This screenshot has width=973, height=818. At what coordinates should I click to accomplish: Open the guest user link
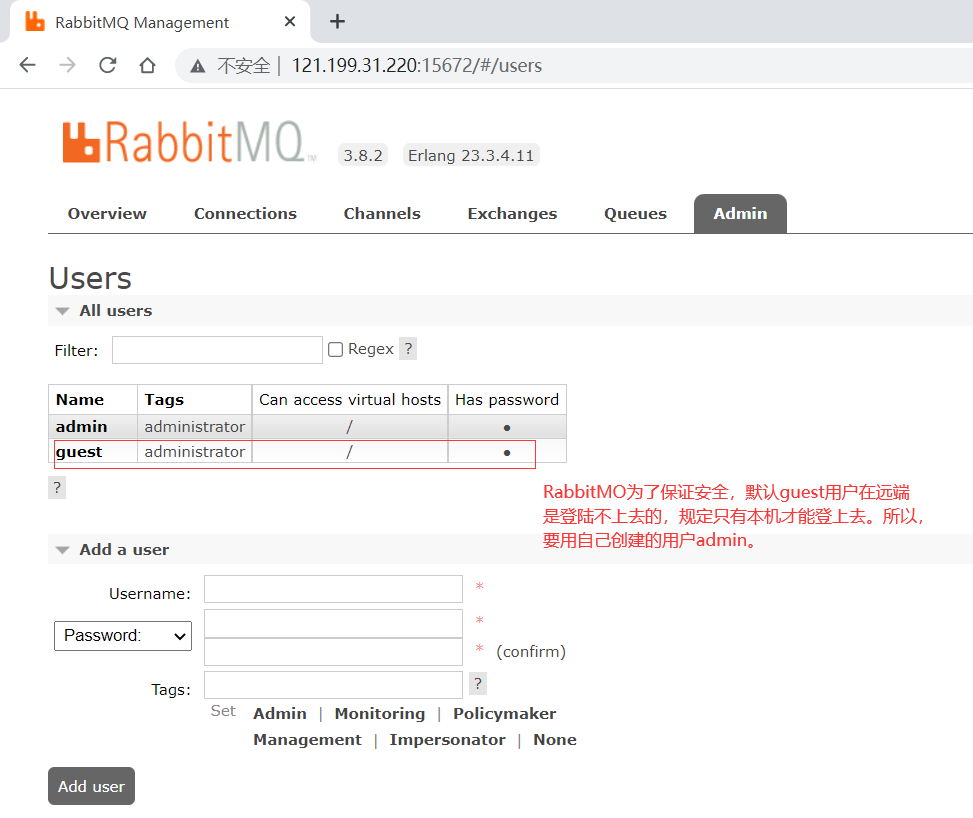(x=79, y=452)
